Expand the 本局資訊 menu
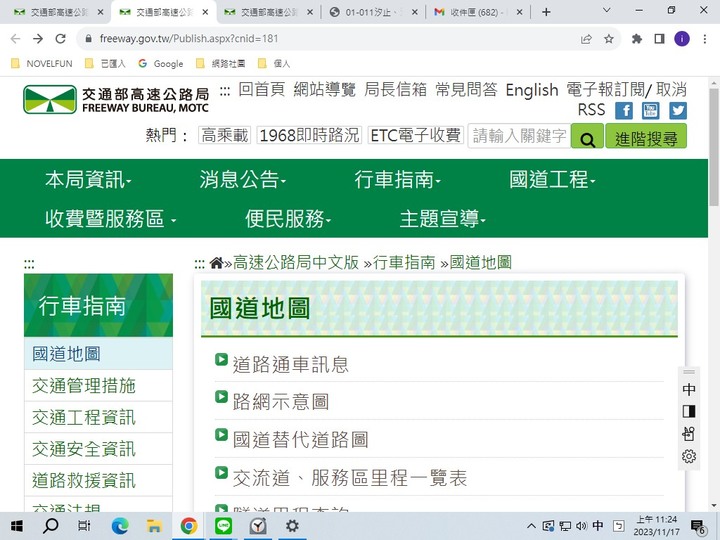 point(88,180)
